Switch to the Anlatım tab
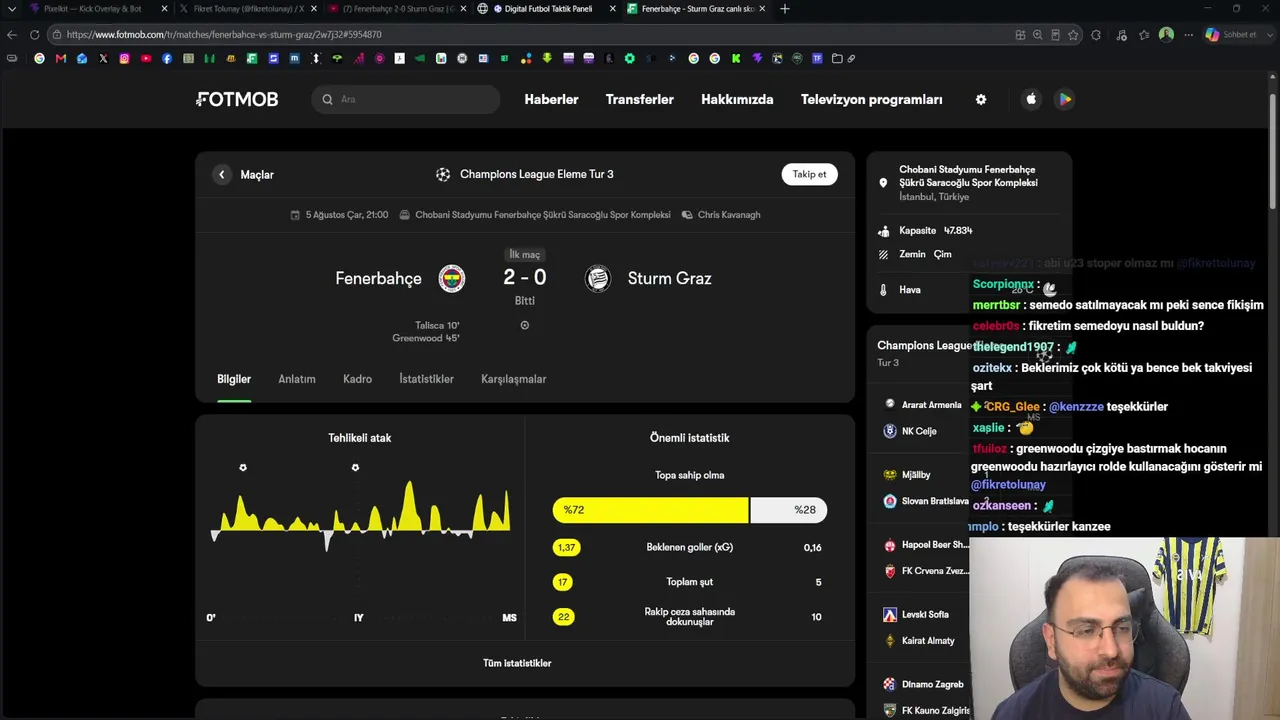Viewport: 1280px width, 720px height. (x=297, y=379)
